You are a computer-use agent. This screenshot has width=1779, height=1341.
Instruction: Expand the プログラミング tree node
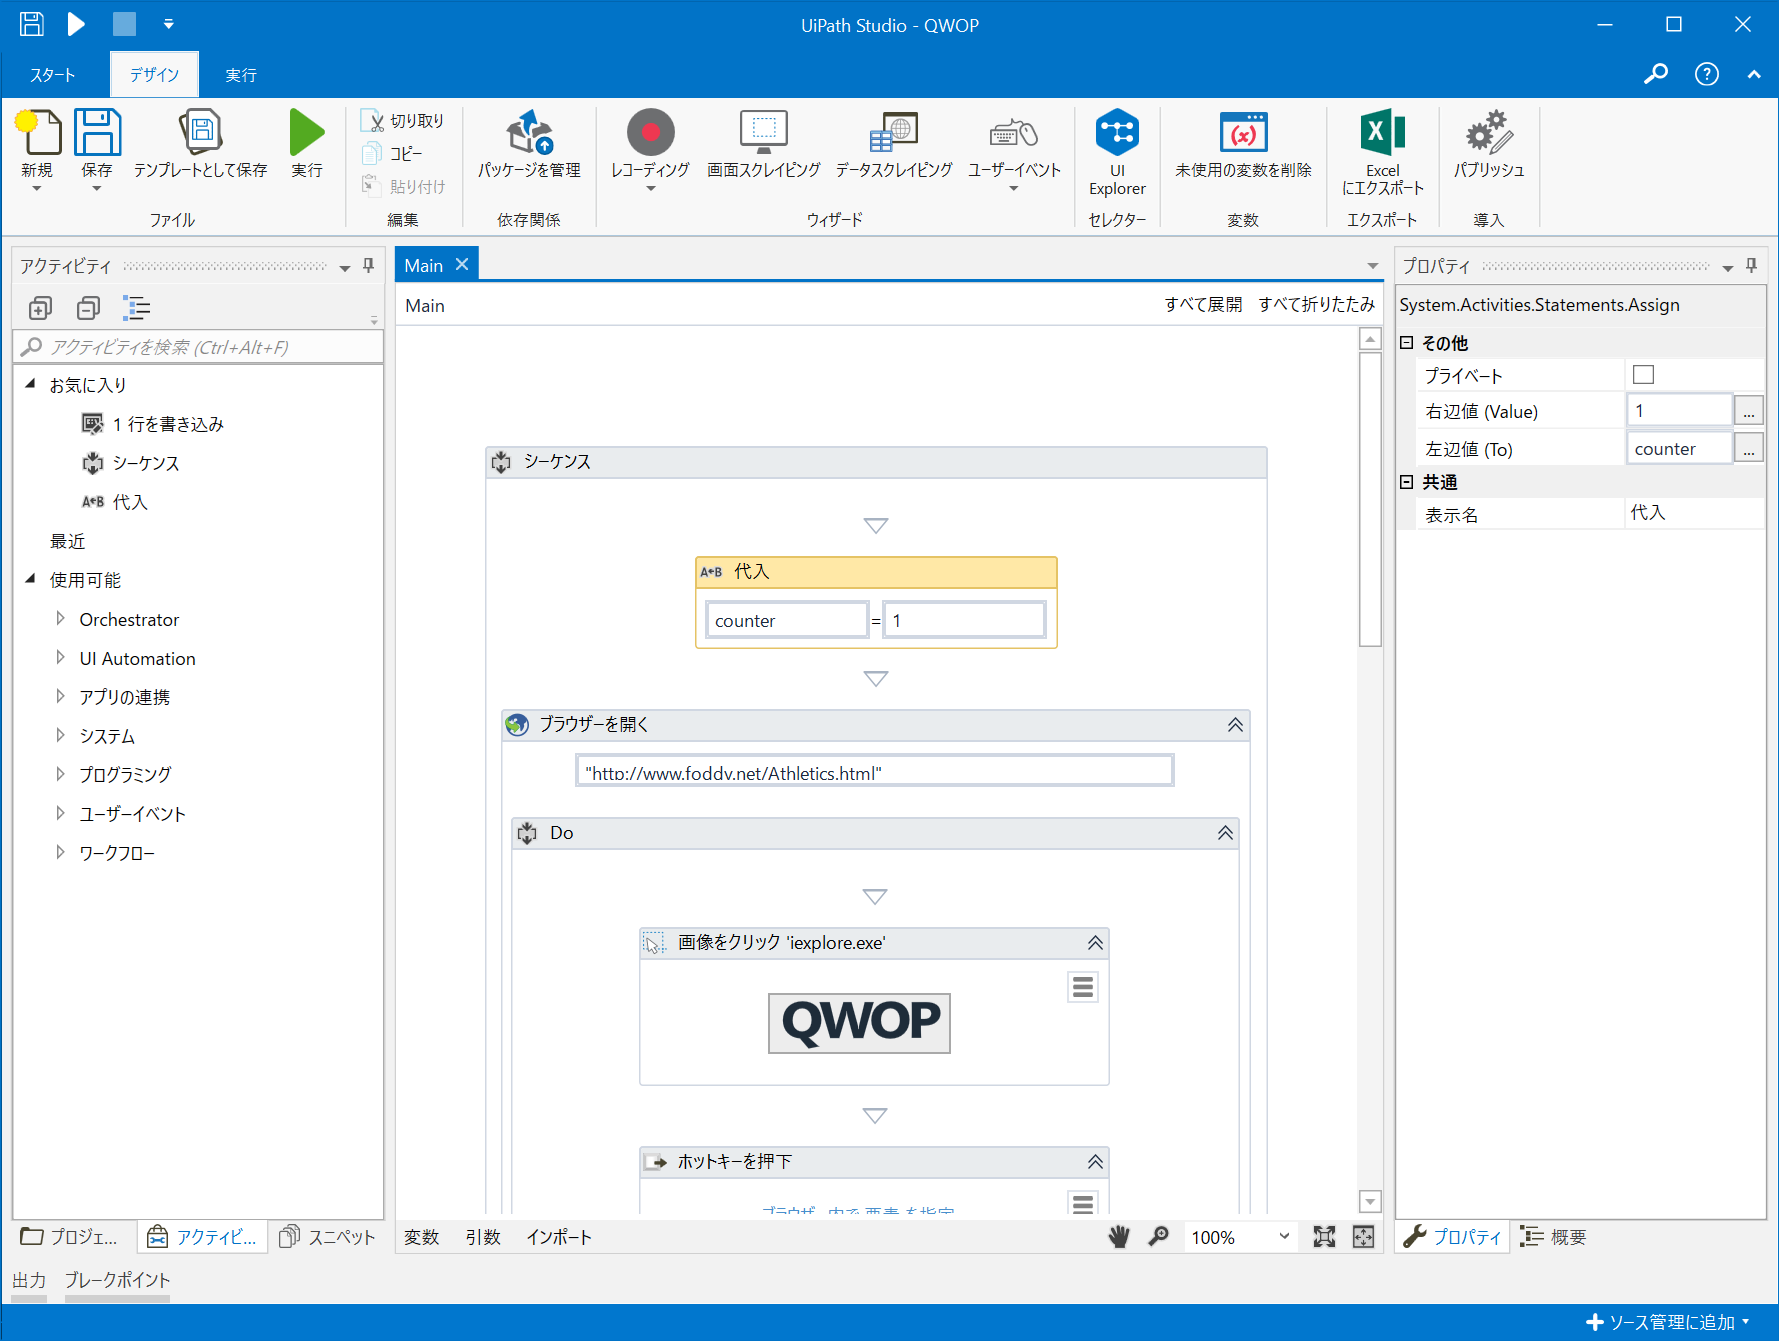60,774
